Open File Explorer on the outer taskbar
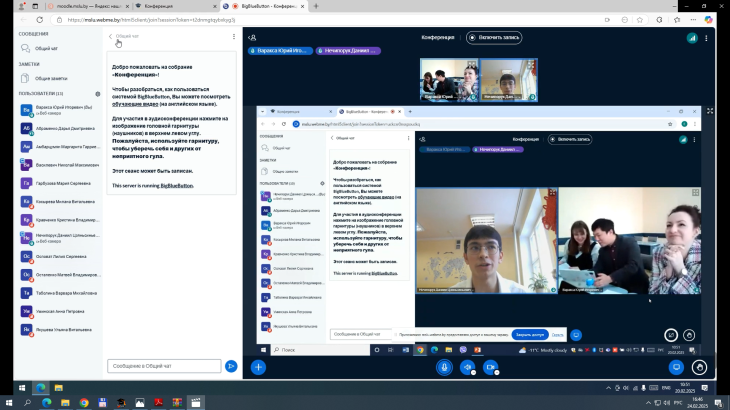This screenshot has width=730, height=410. 65,403
